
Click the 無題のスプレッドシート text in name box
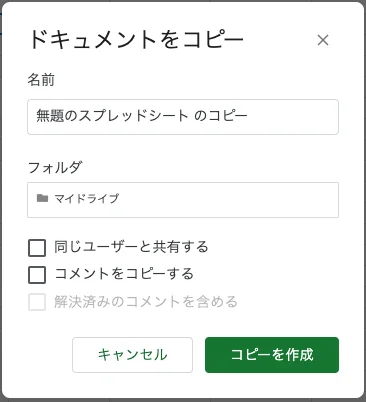[x=112, y=116]
